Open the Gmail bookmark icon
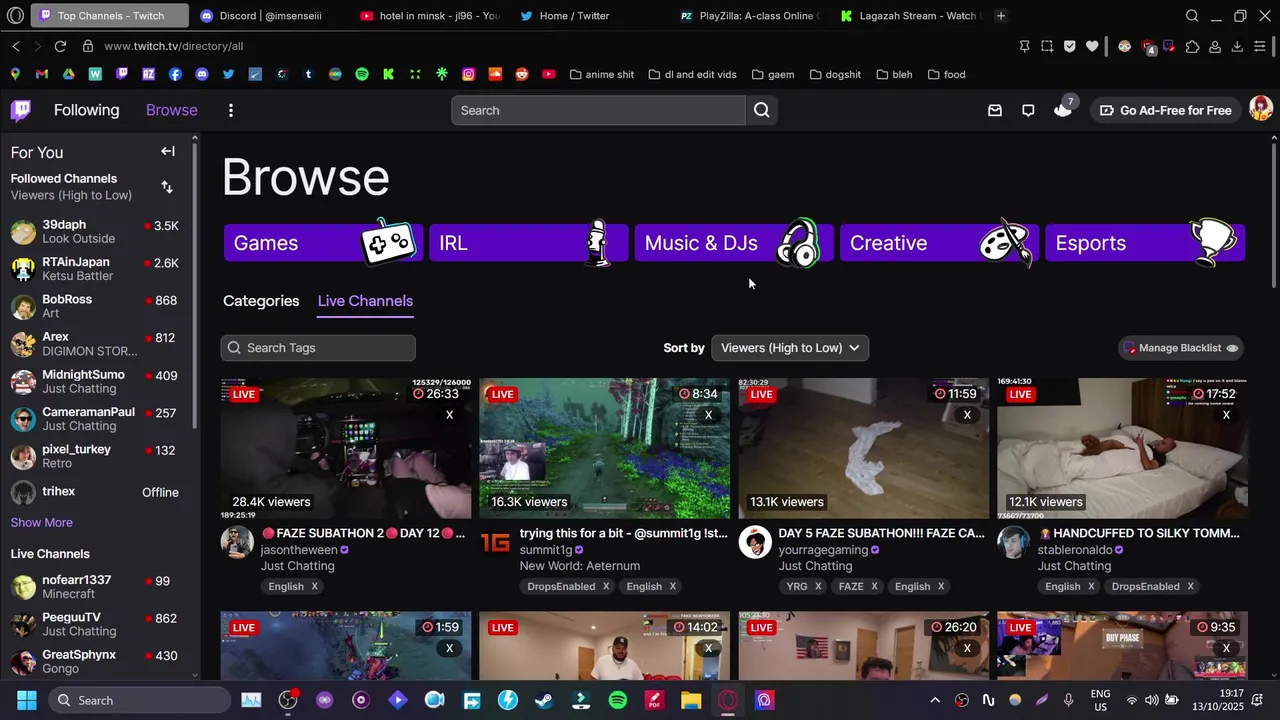This screenshot has width=1280, height=720. coord(41,74)
